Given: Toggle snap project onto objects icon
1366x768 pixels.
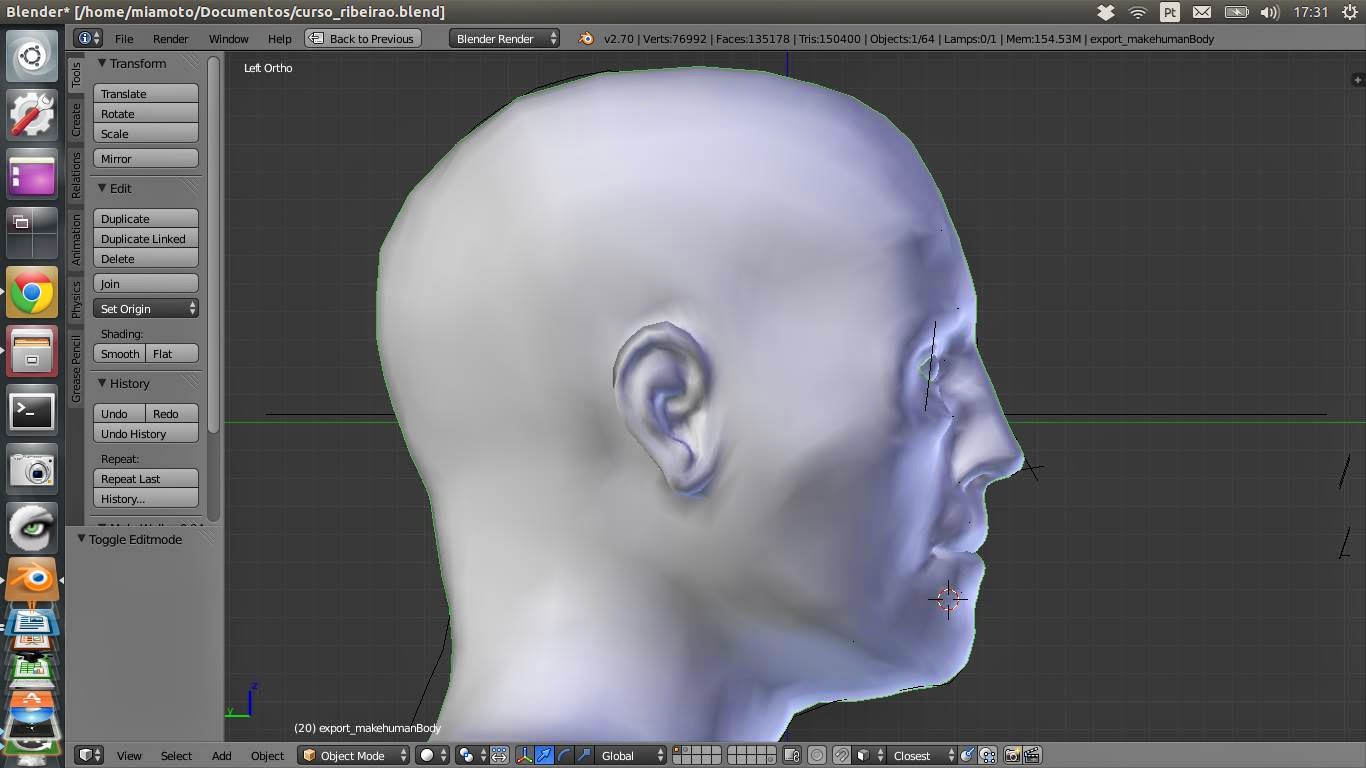Looking at the screenshot, I should click(987, 755).
